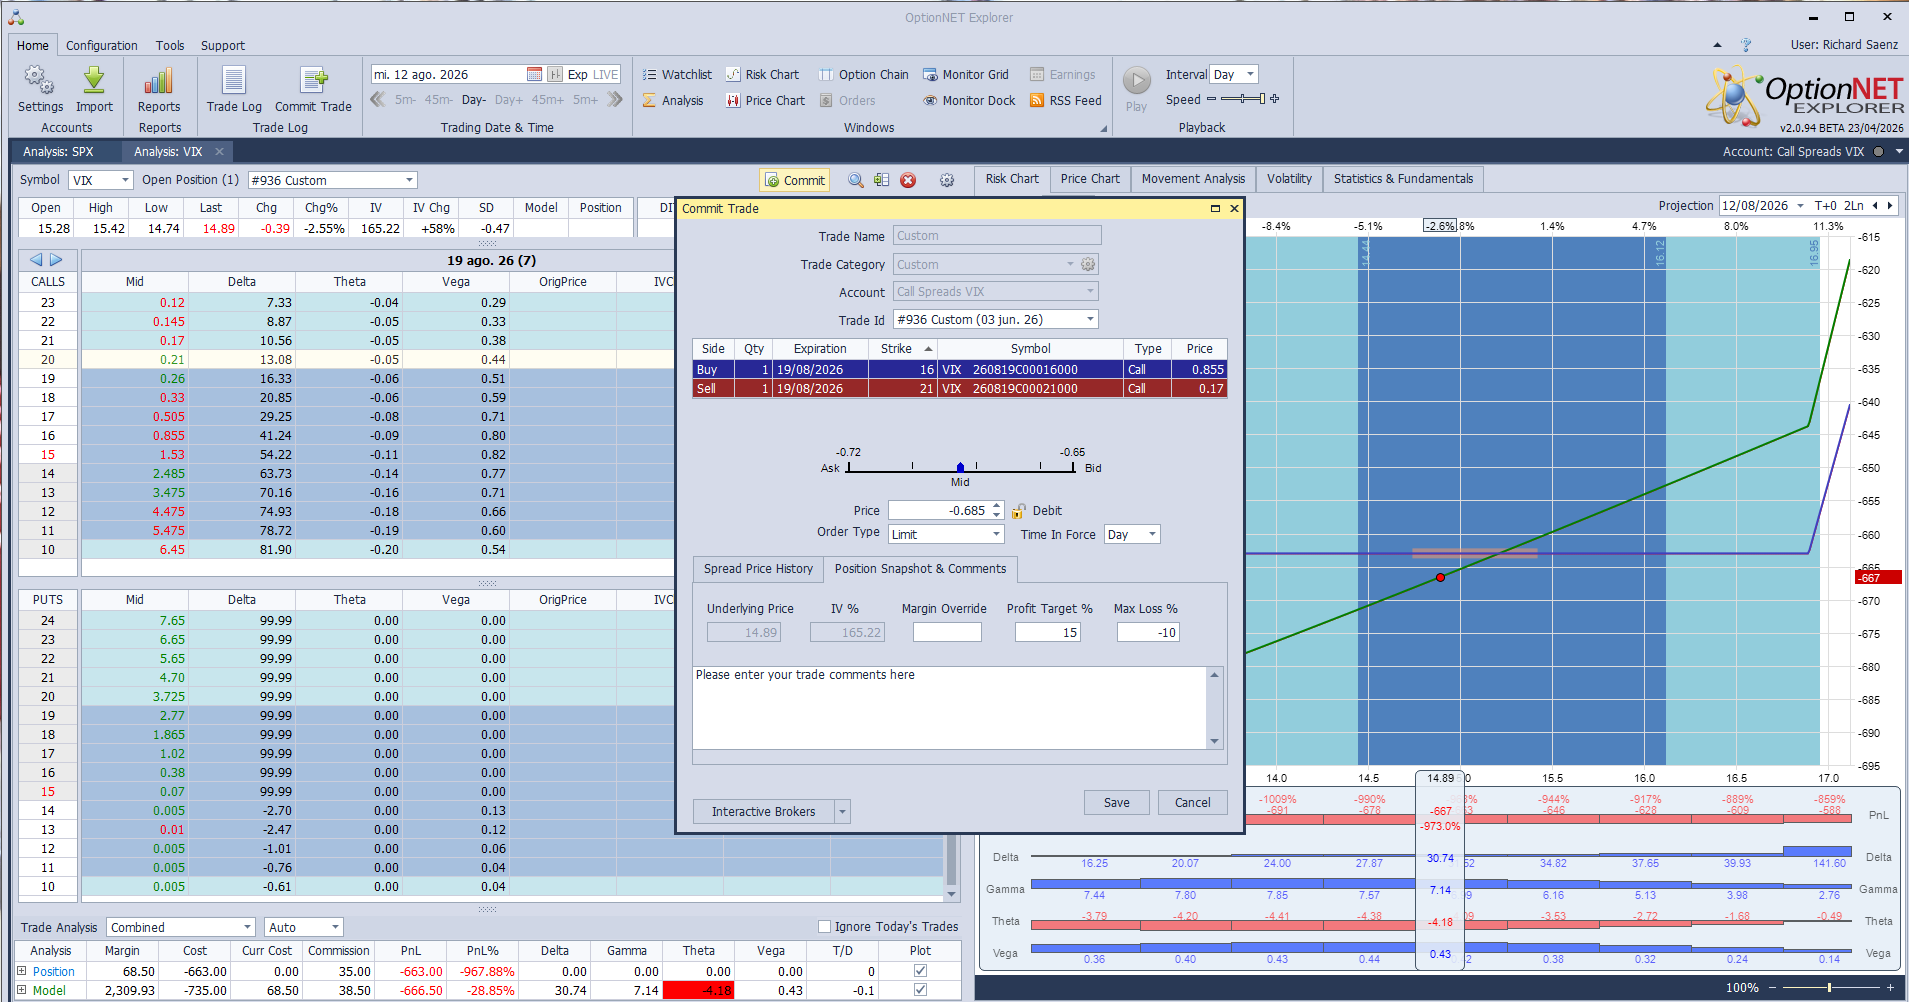The width and height of the screenshot is (1909, 1002).
Task: Click the import position icon next to magnifier
Action: (881, 180)
